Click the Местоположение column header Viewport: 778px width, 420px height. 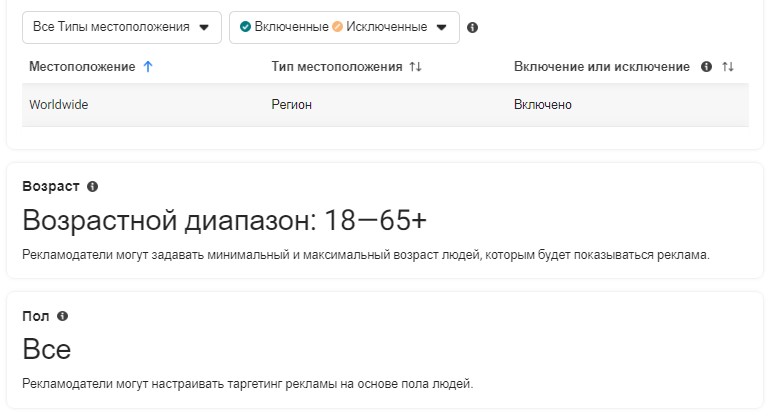[x=82, y=67]
